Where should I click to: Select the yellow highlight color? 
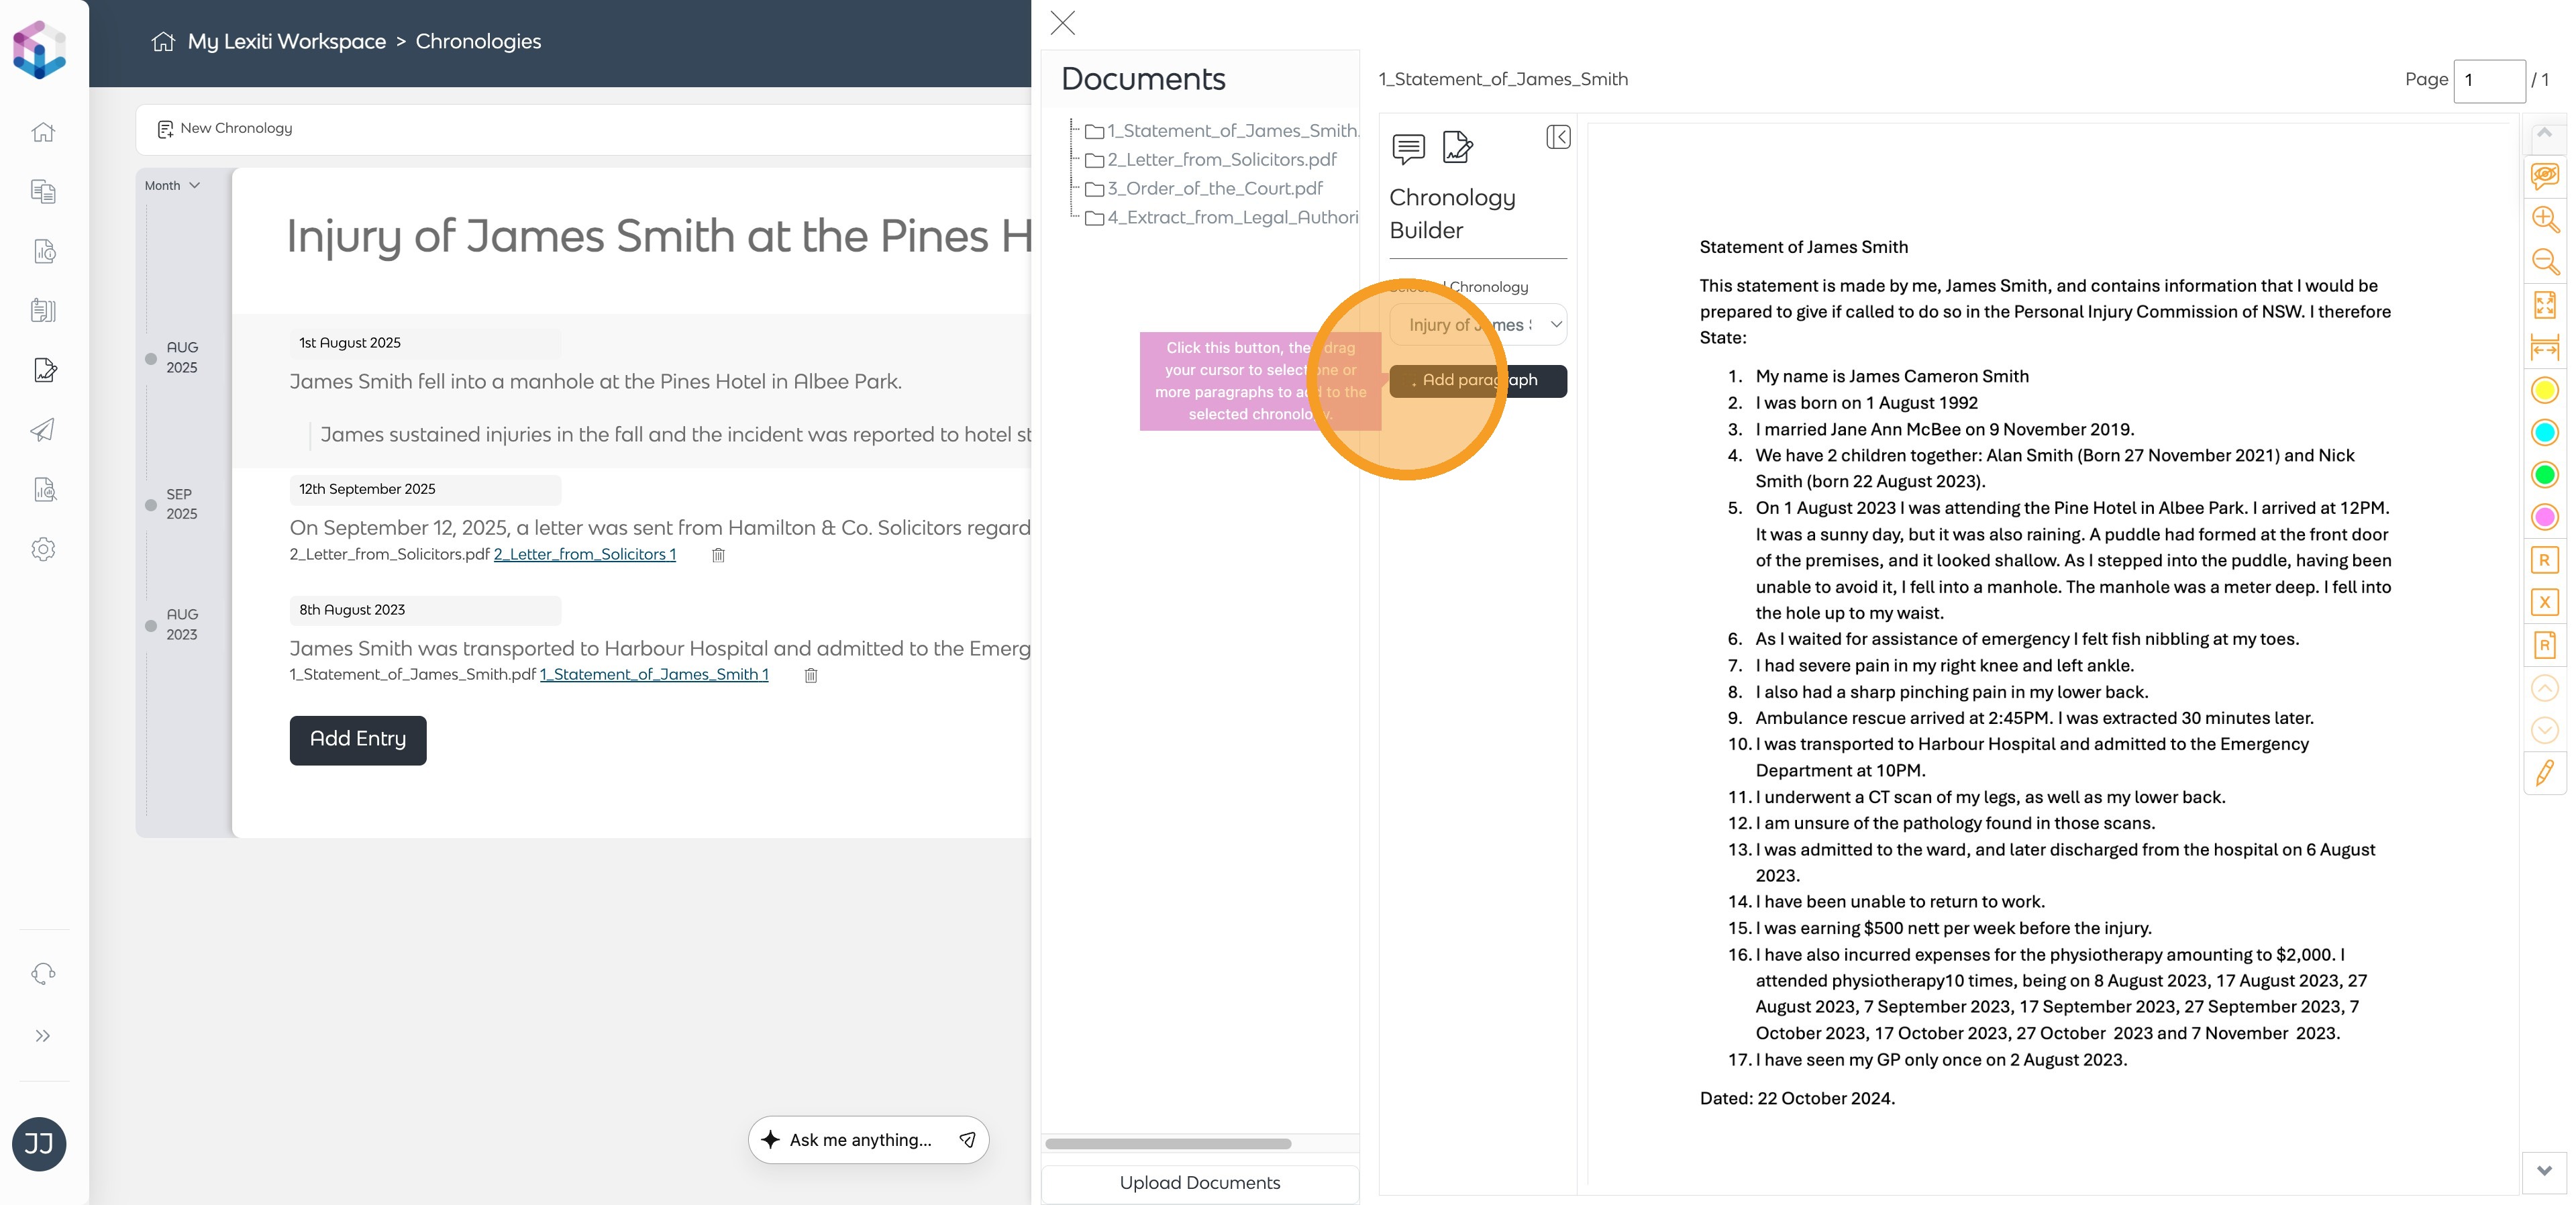coord(2544,390)
